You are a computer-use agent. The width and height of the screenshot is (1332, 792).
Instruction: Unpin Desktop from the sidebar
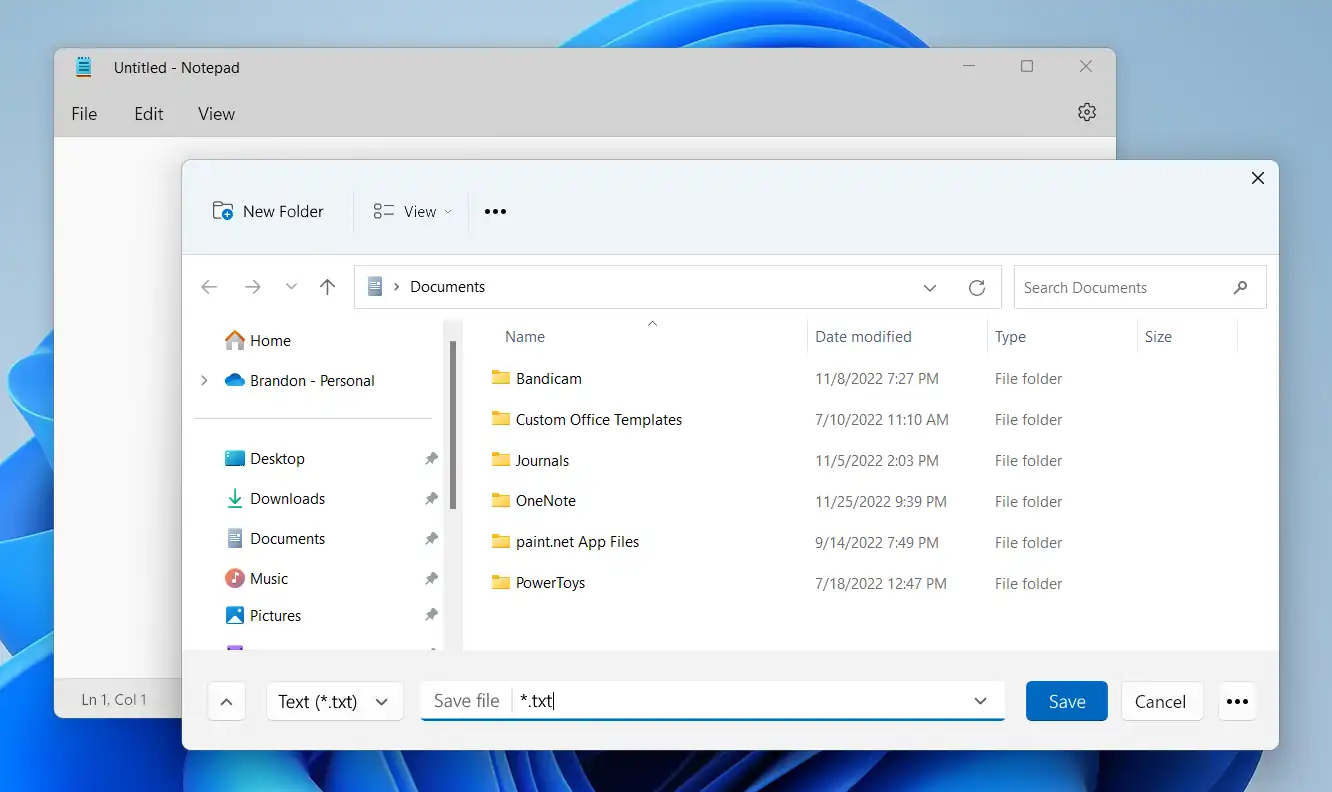[431, 458]
